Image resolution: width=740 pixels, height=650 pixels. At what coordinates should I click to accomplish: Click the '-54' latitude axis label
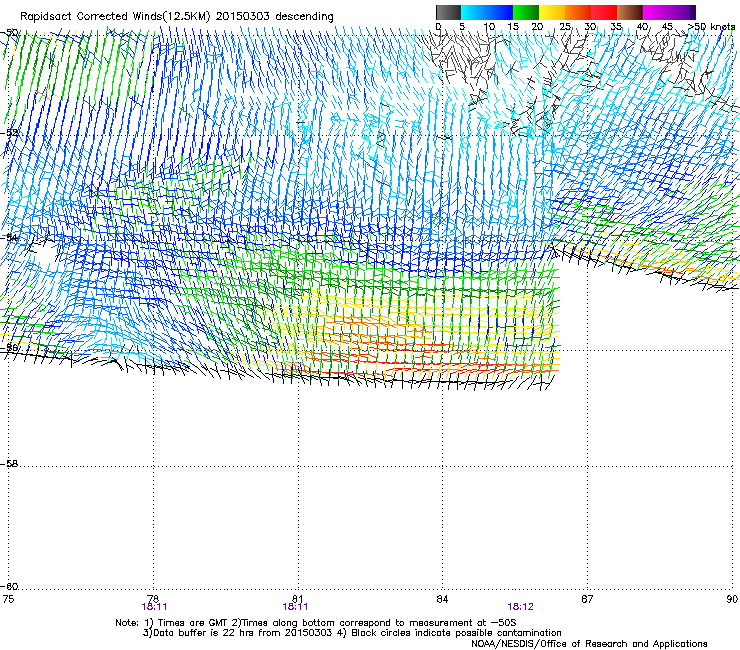pos(10,237)
